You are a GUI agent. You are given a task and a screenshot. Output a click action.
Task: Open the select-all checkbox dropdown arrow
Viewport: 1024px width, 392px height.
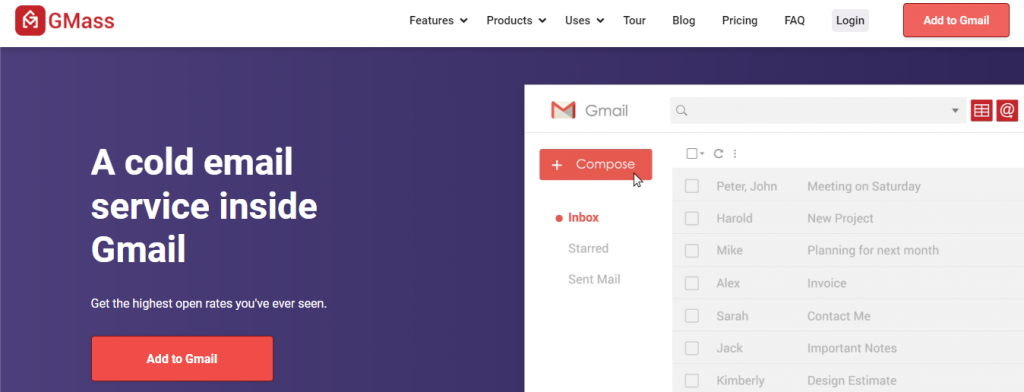click(x=702, y=154)
